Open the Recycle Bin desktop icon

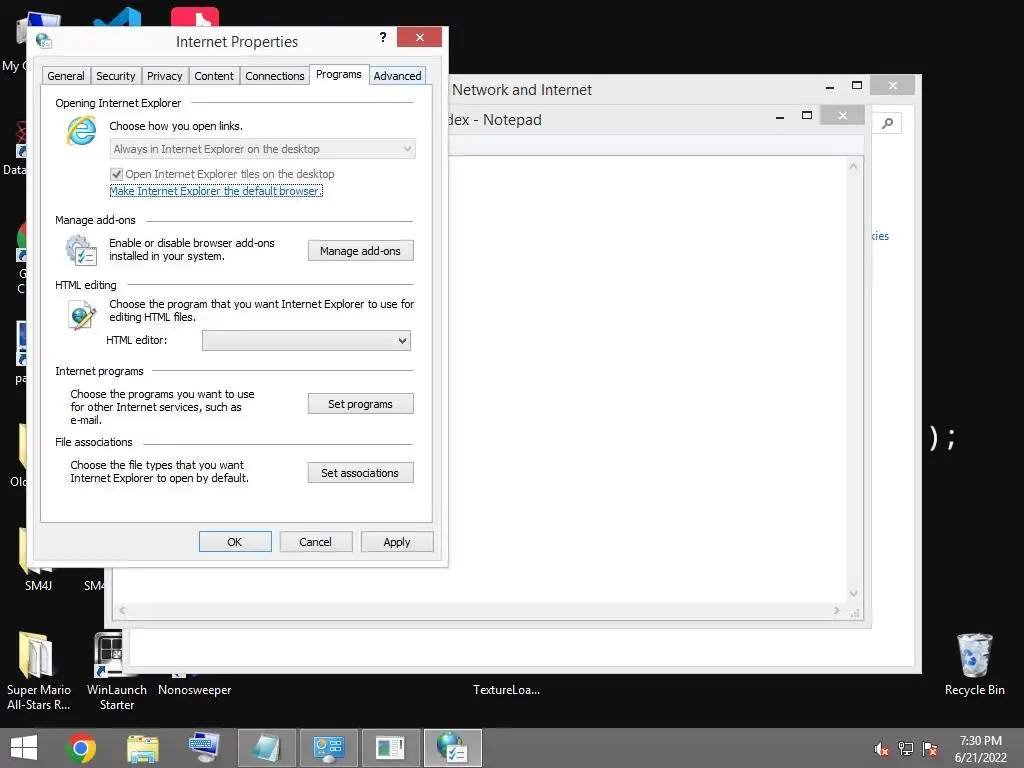[974, 655]
